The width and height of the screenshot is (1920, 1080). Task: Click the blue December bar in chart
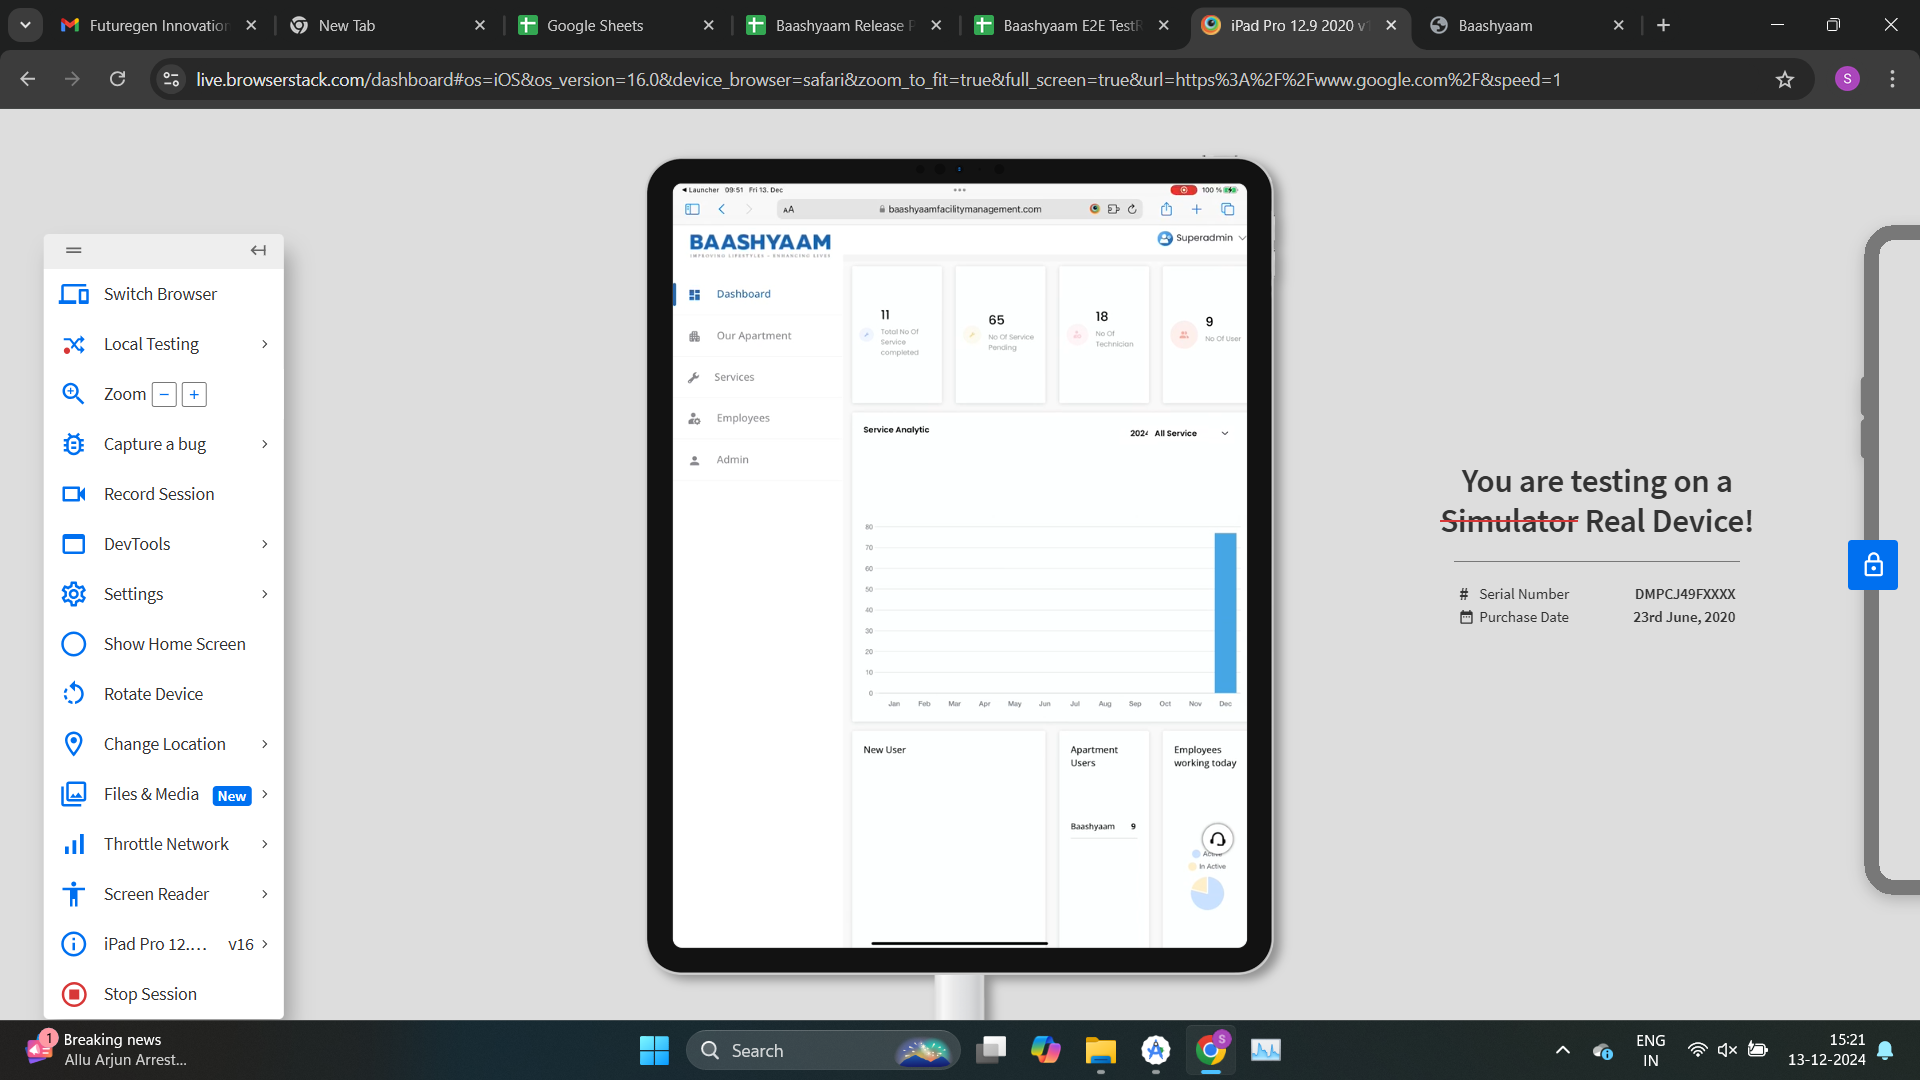tap(1225, 612)
